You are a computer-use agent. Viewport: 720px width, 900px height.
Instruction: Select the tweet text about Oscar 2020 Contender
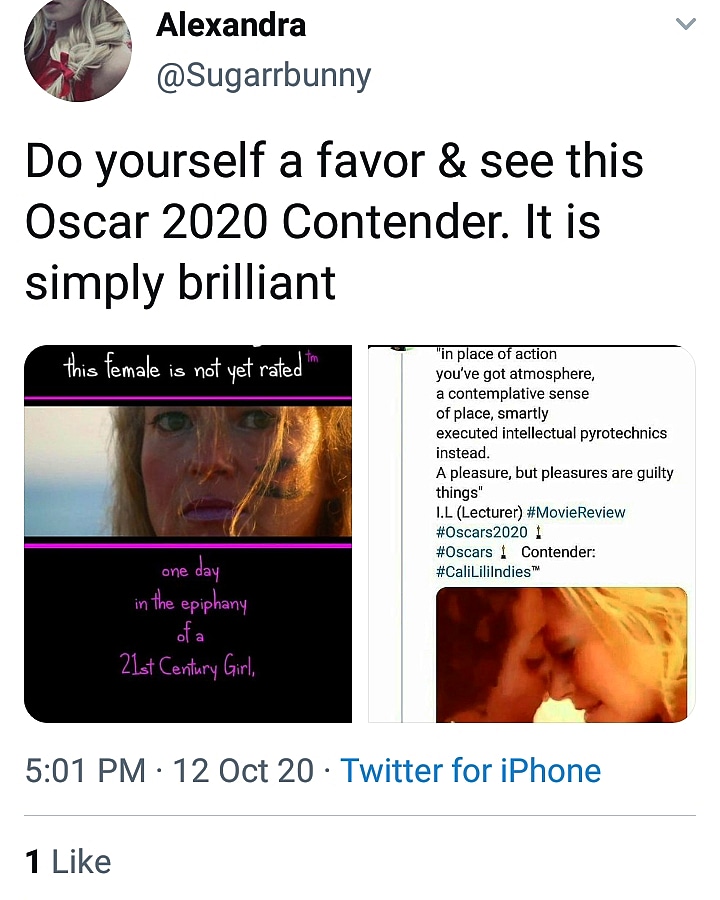[334, 223]
